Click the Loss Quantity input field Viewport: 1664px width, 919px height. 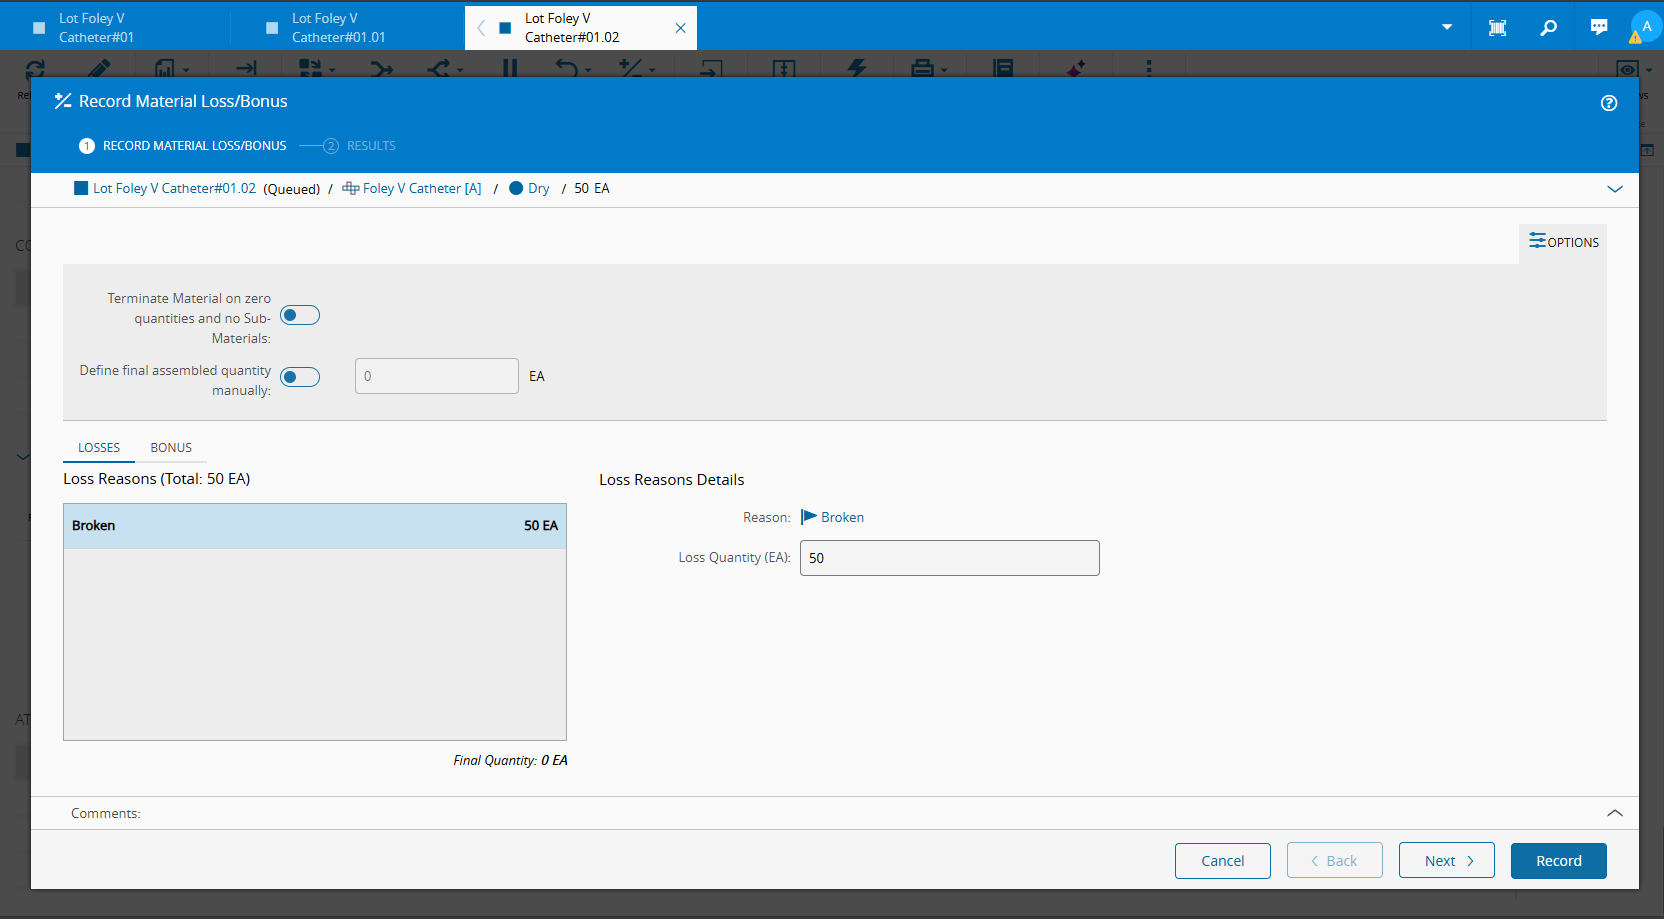pos(949,558)
